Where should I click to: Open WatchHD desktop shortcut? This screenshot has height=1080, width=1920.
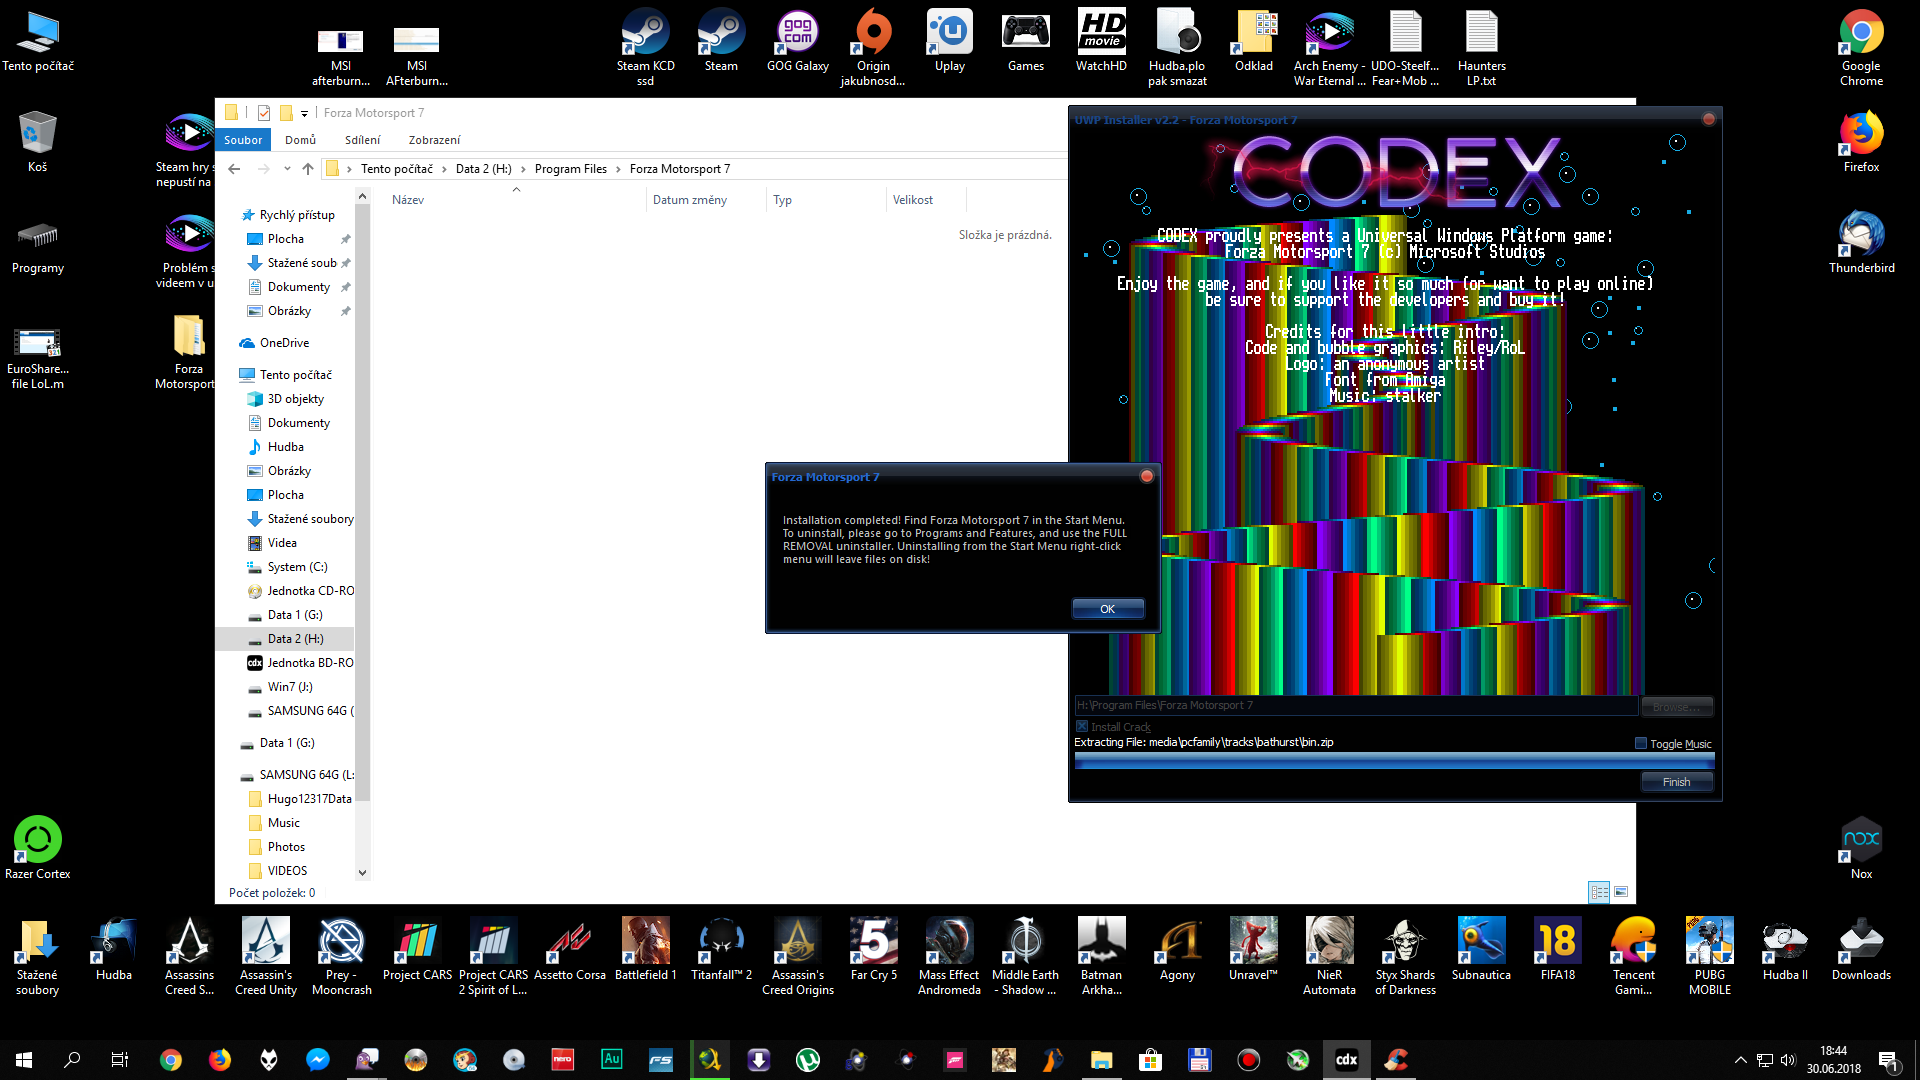coord(1101,42)
